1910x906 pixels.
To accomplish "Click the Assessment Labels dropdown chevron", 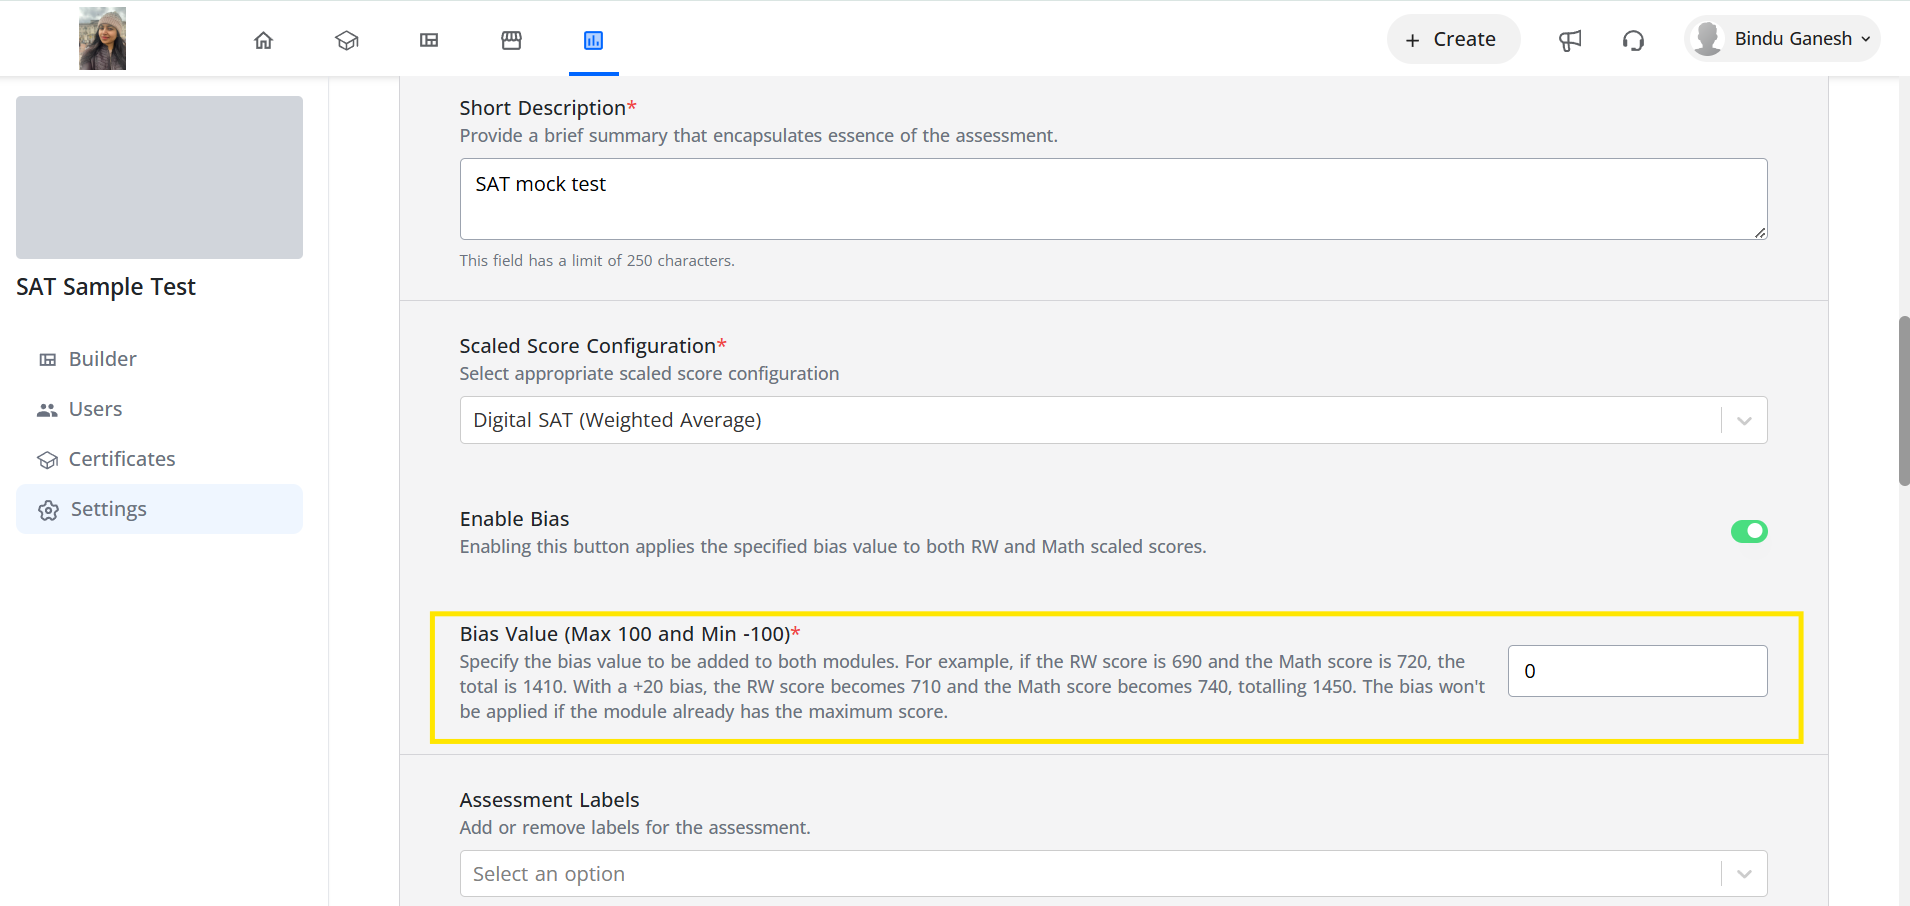I will click(1744, 874).
